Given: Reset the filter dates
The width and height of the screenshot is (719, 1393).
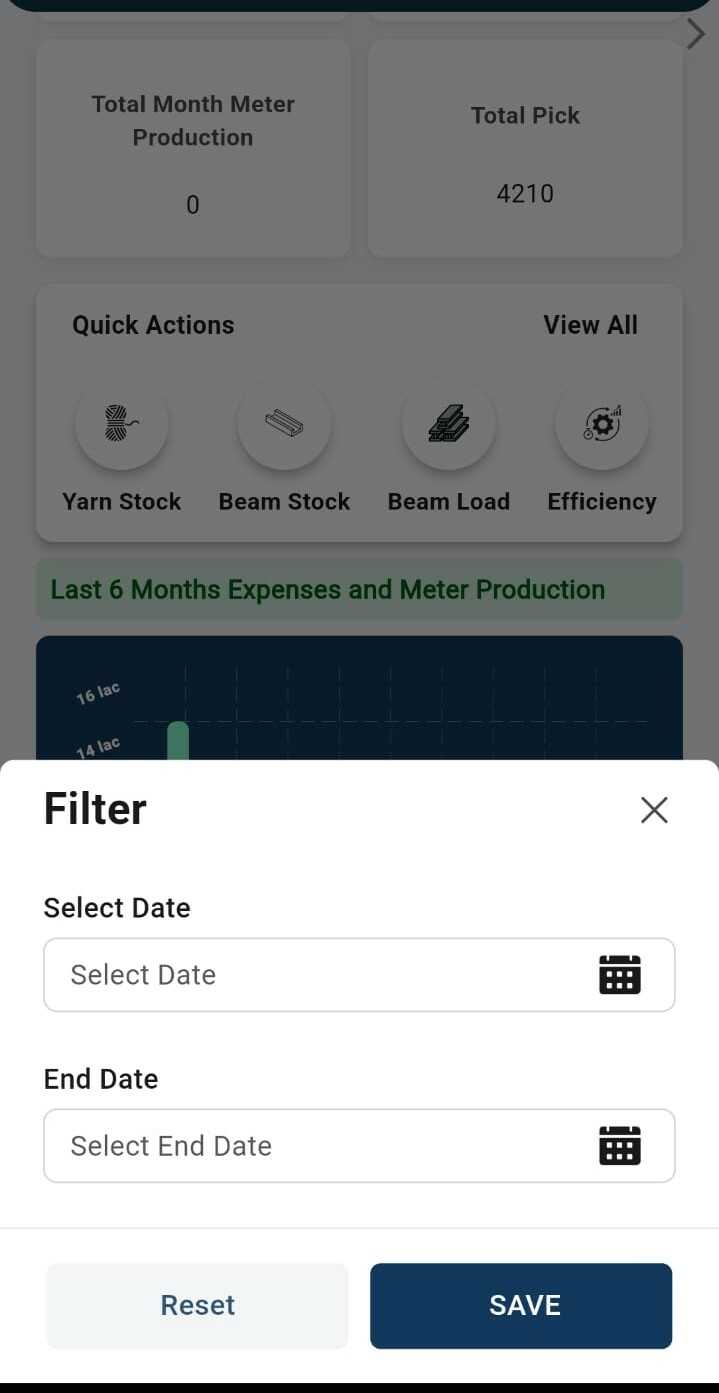Looking at the screenshot, I should [x=197, y=1305].
